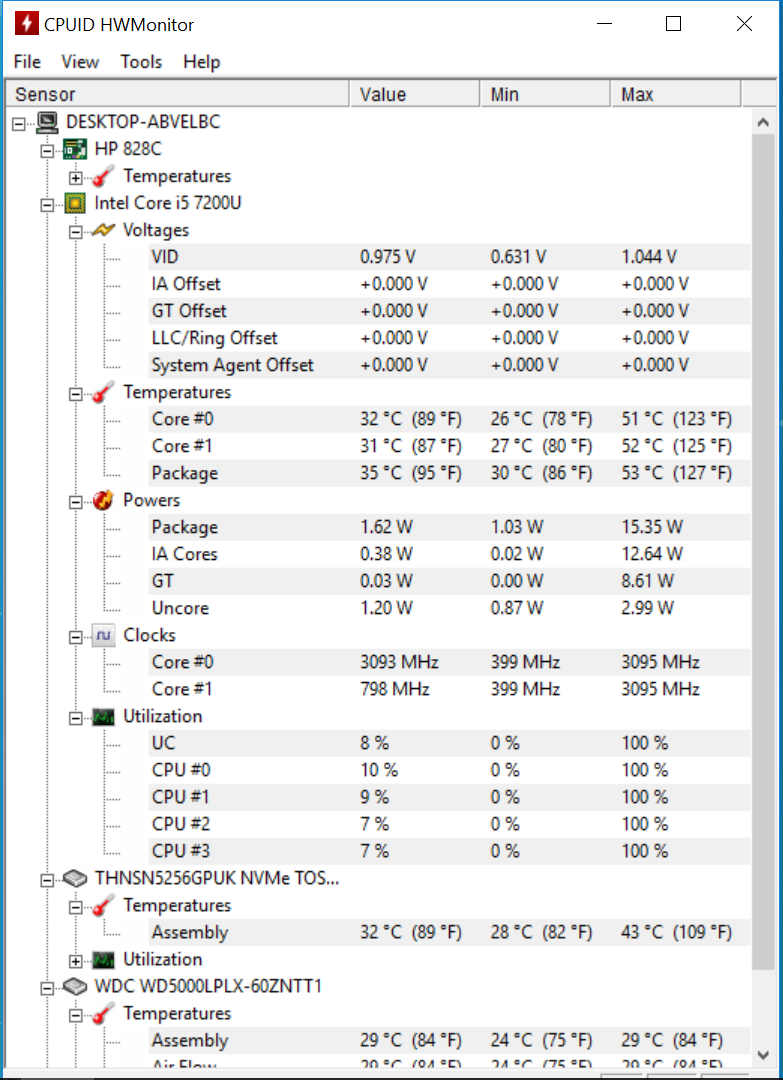783x1080 pixels.
Task: Click the Max column header
Action: [676, 94]
